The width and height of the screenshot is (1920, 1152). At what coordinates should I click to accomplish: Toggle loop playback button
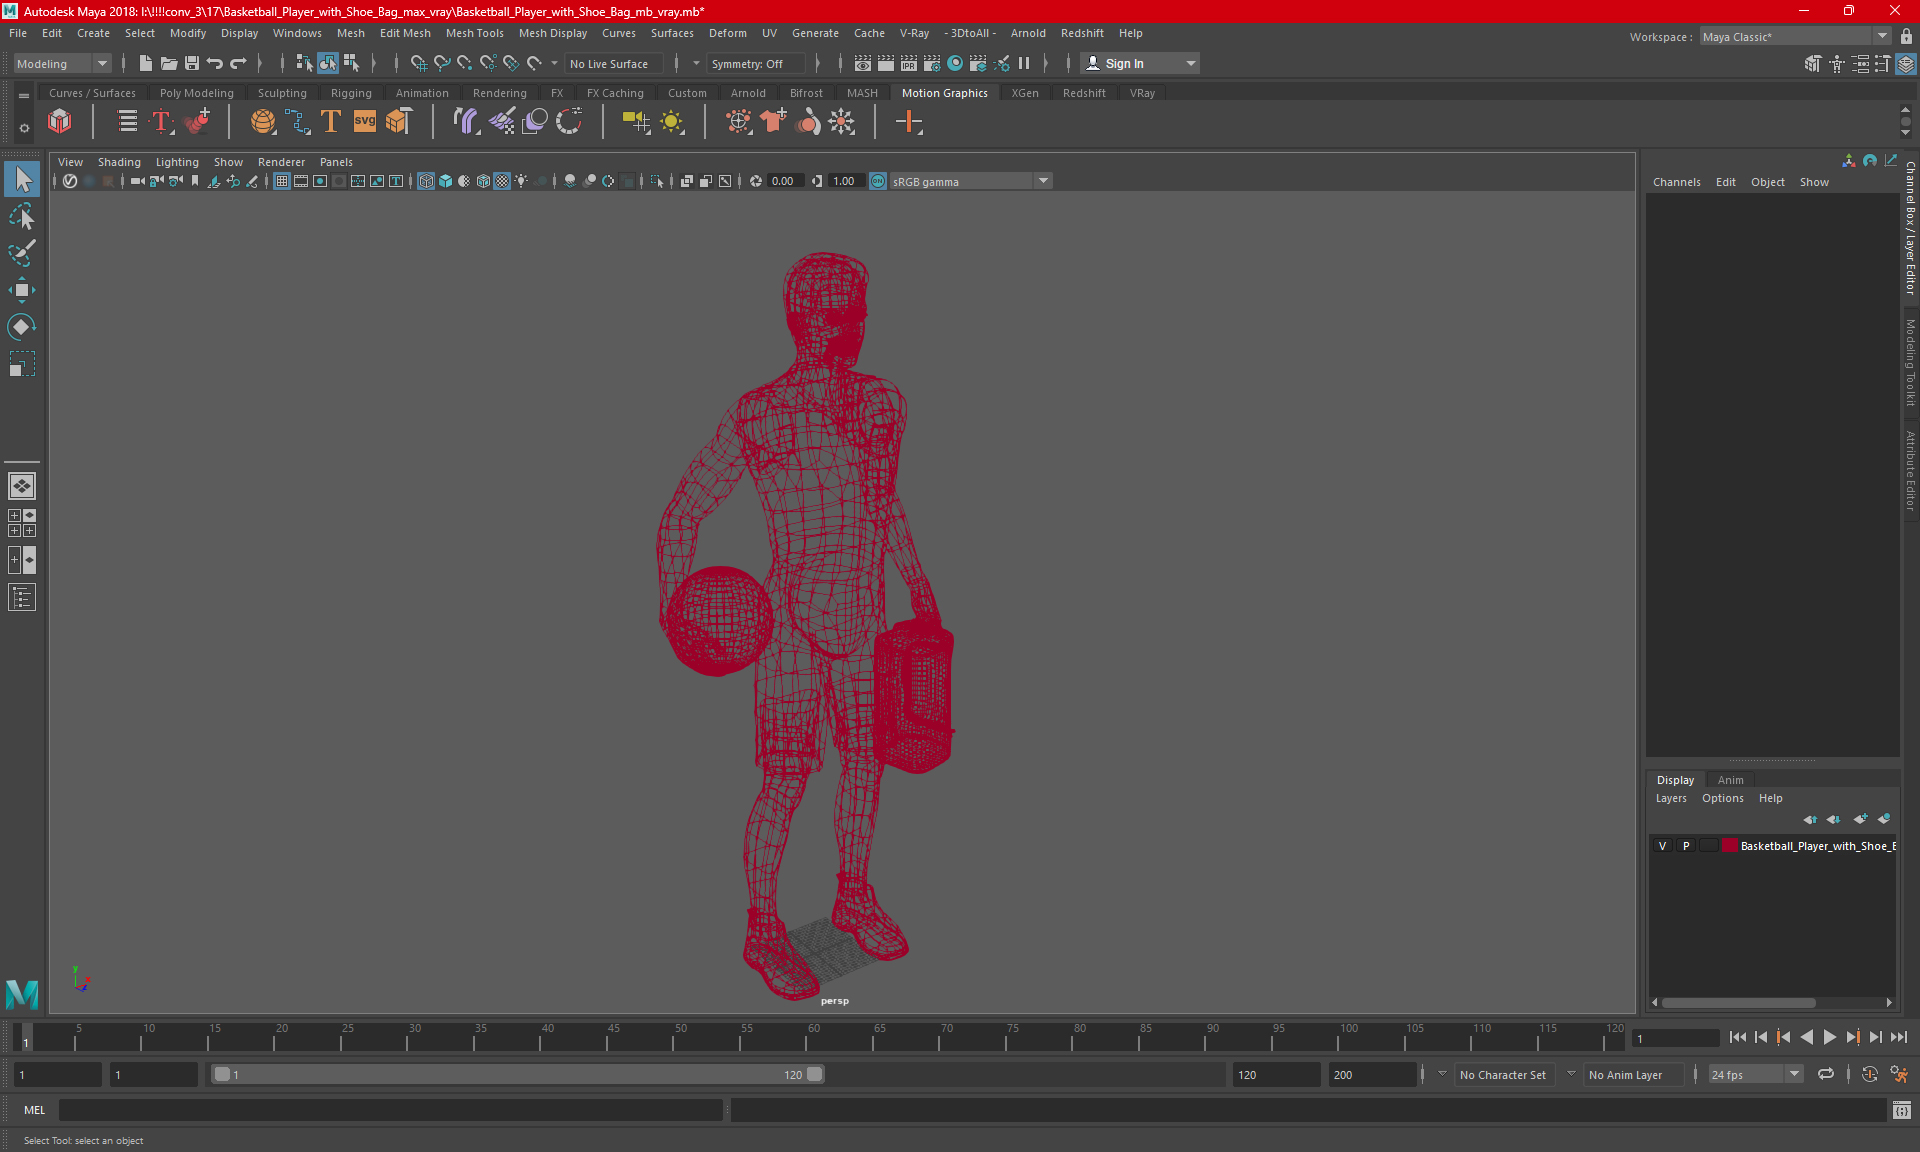coord(1826,1074)
